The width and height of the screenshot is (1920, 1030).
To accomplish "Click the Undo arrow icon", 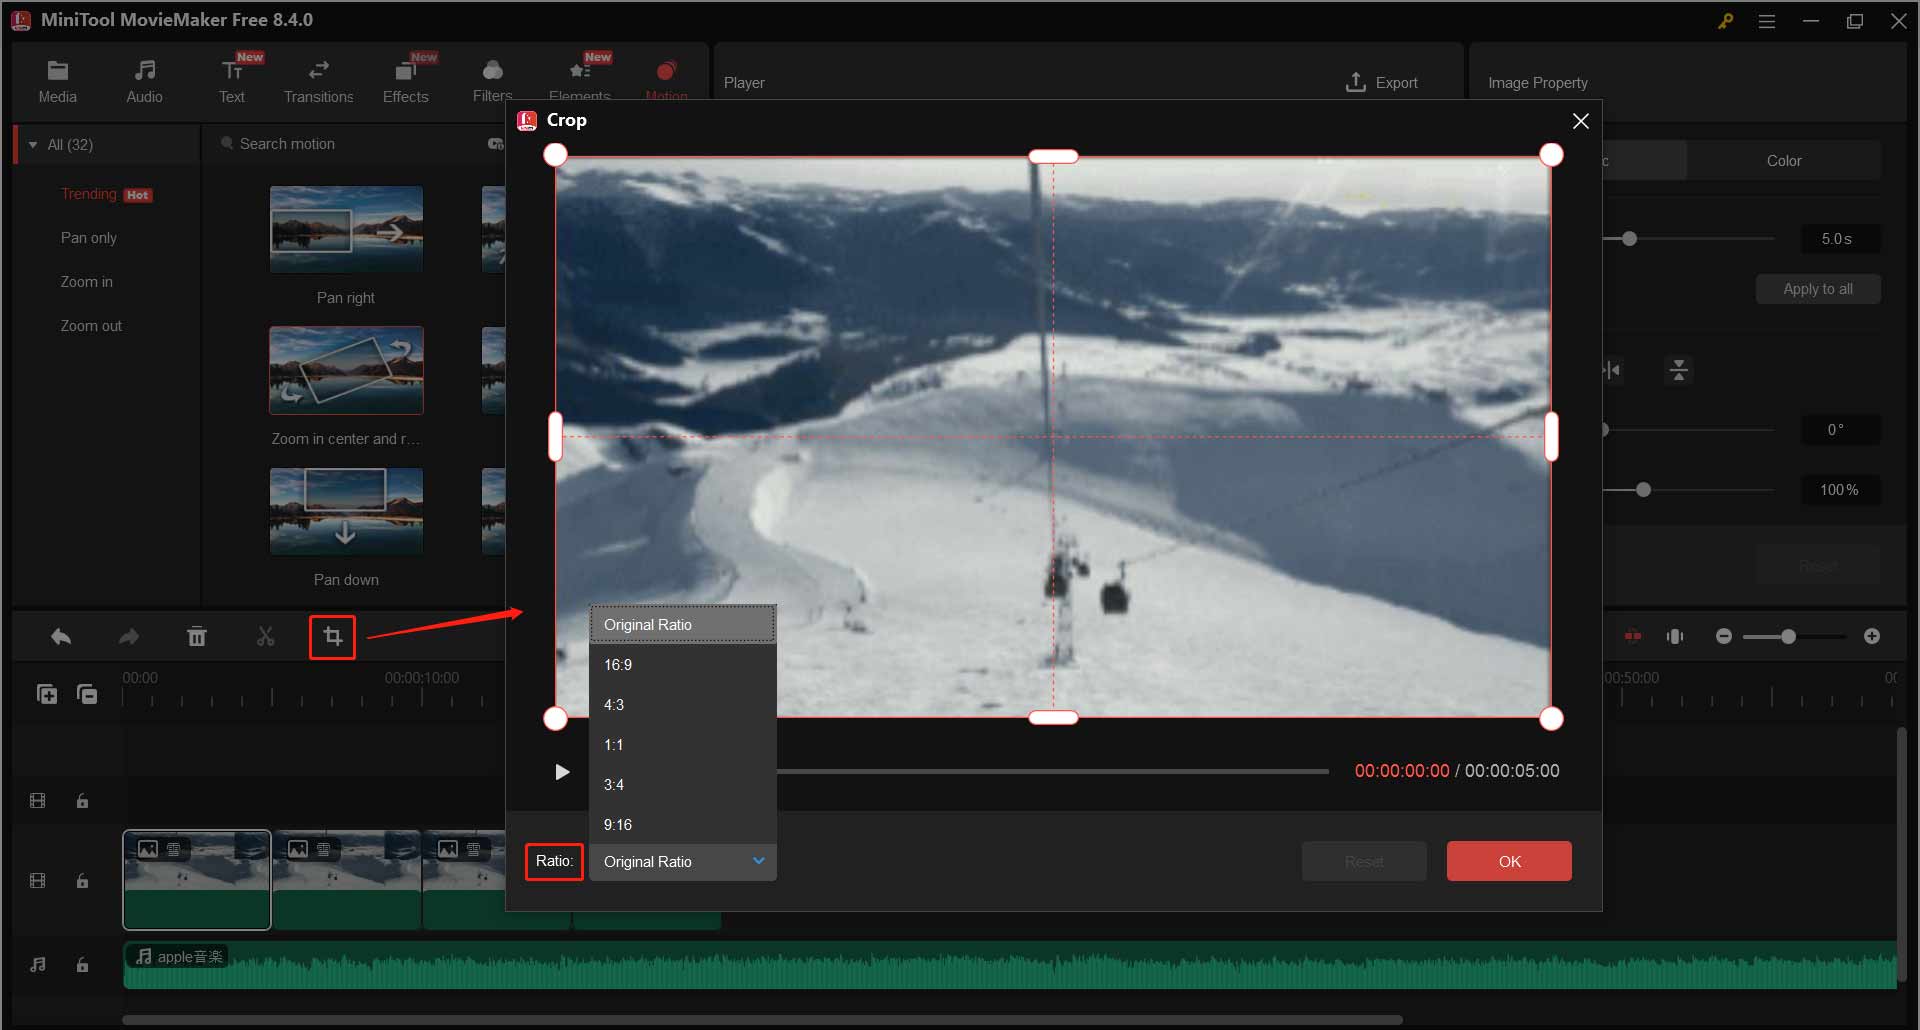I will [x=60, y=636].
